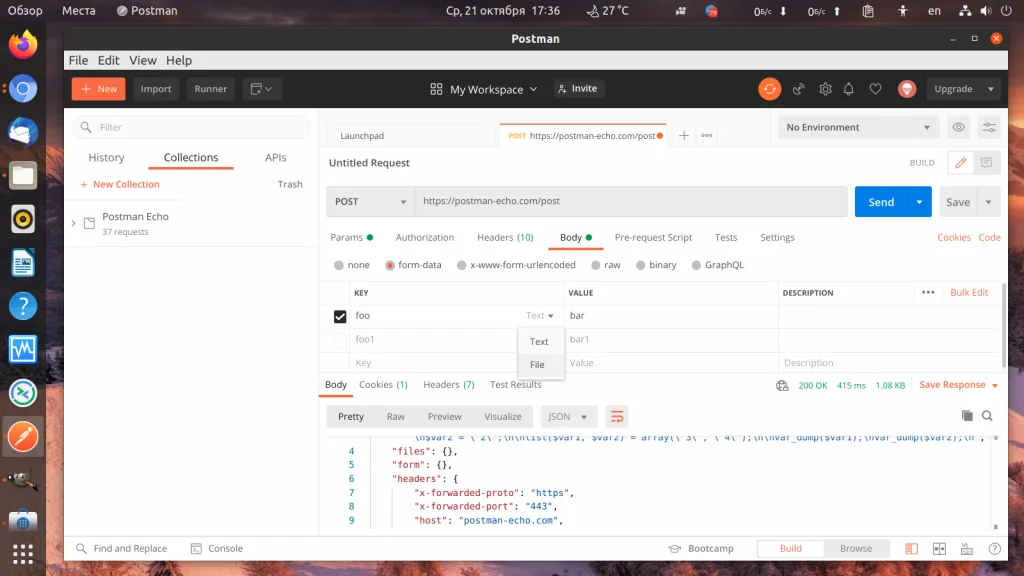Click the Bulk Edit link
Image resolution: width=1024 pixels, height=576 pixels.
(968, 293)
